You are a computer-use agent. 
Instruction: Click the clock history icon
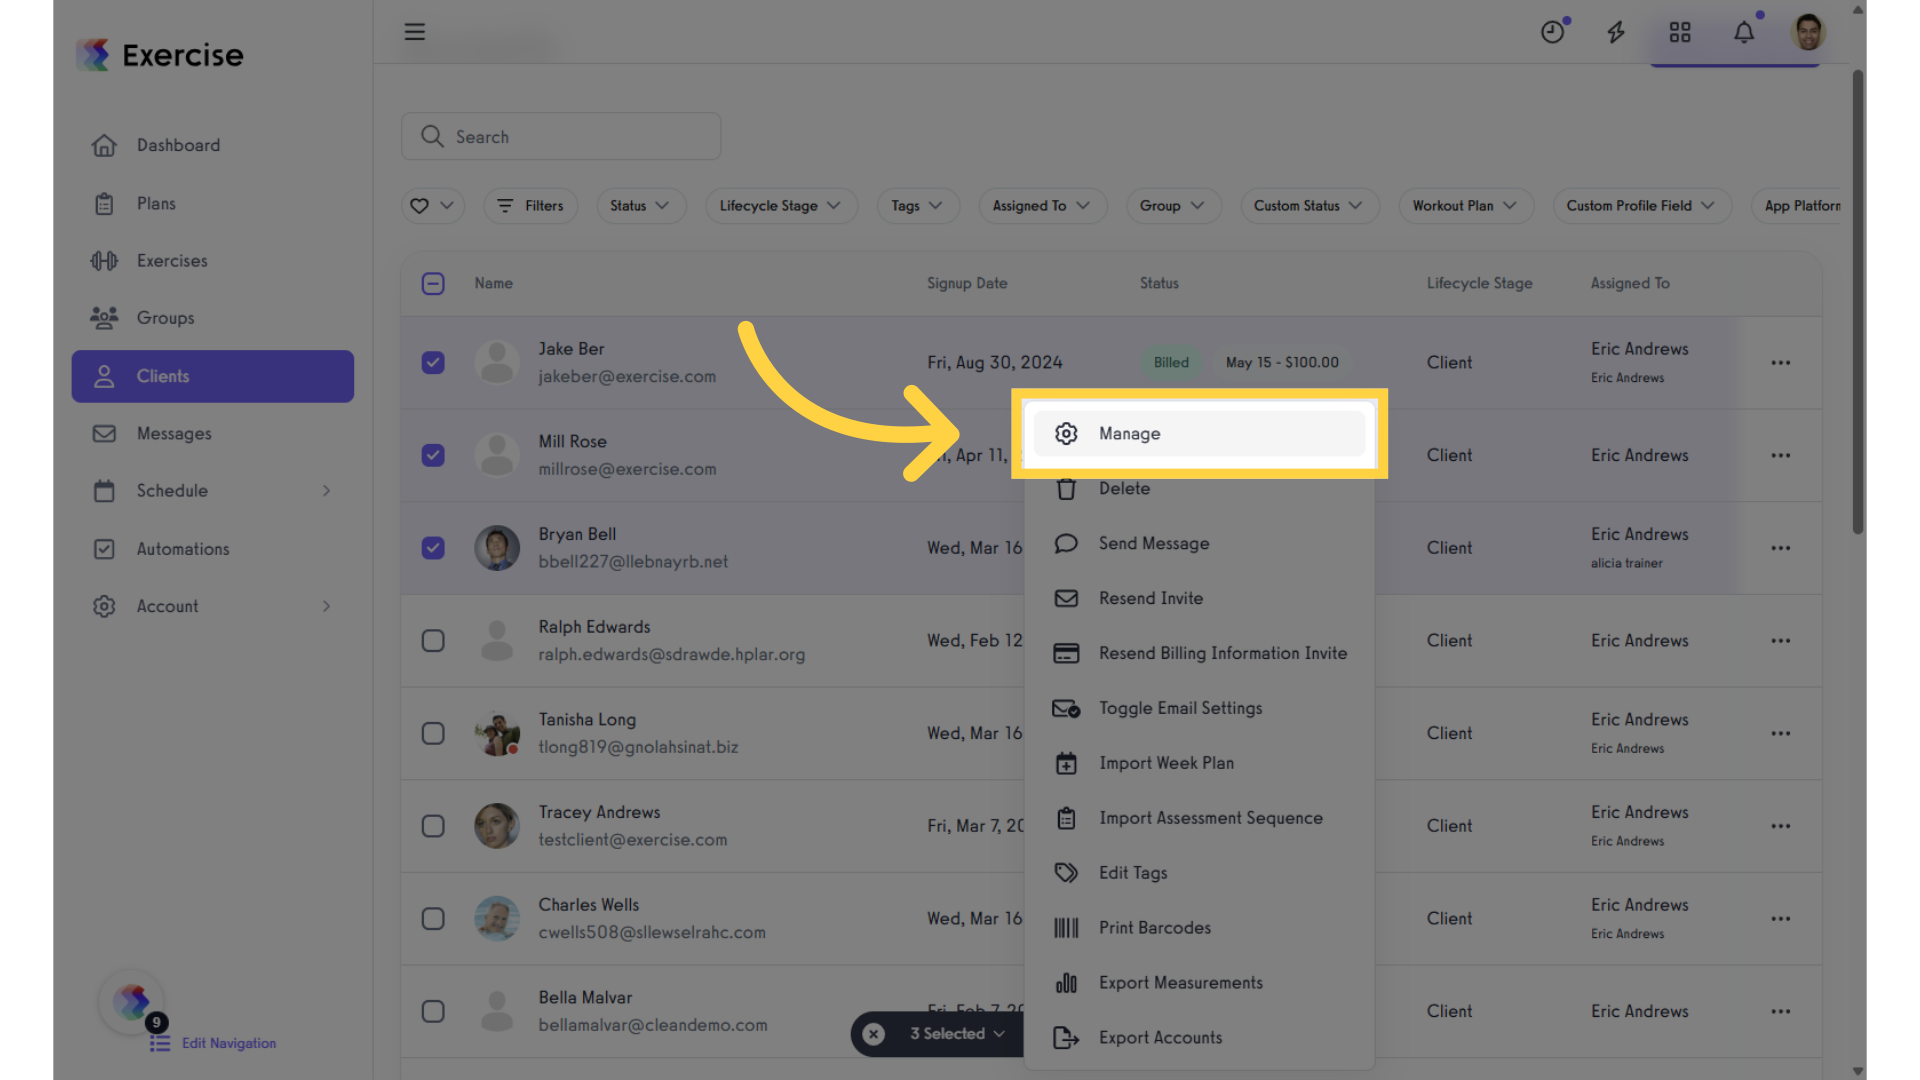(x=1552, y=33)
